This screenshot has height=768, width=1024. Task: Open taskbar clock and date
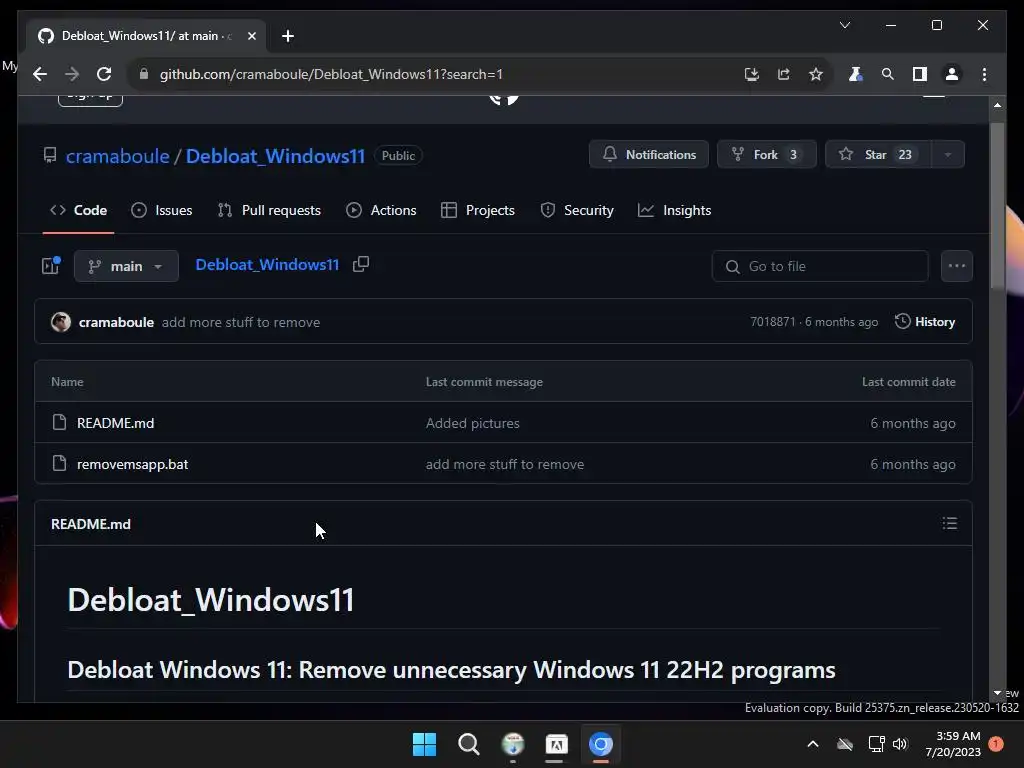coord(953,744)
